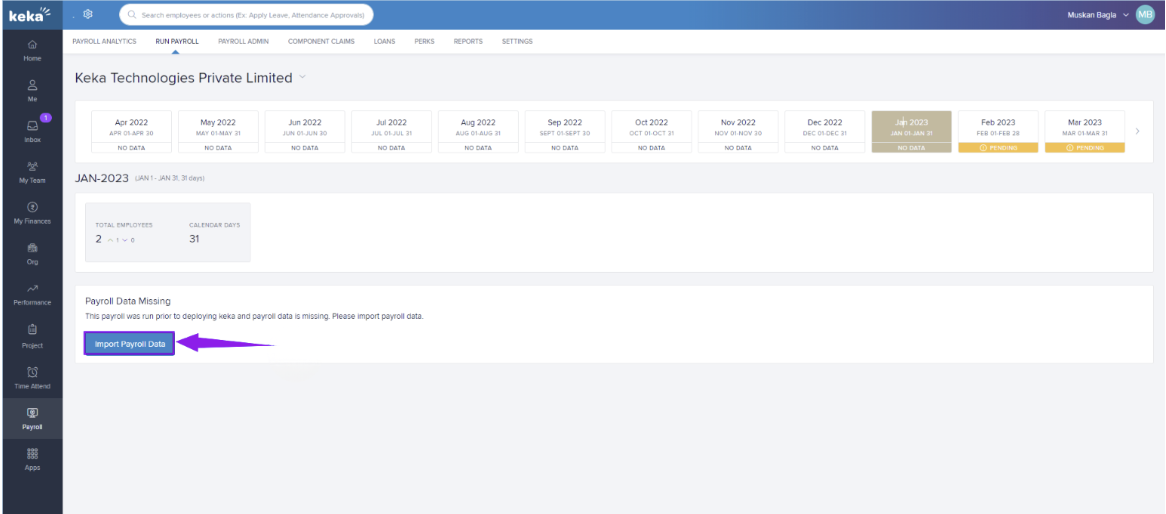Open the Apps grid icon

click(x=32, y=458)
